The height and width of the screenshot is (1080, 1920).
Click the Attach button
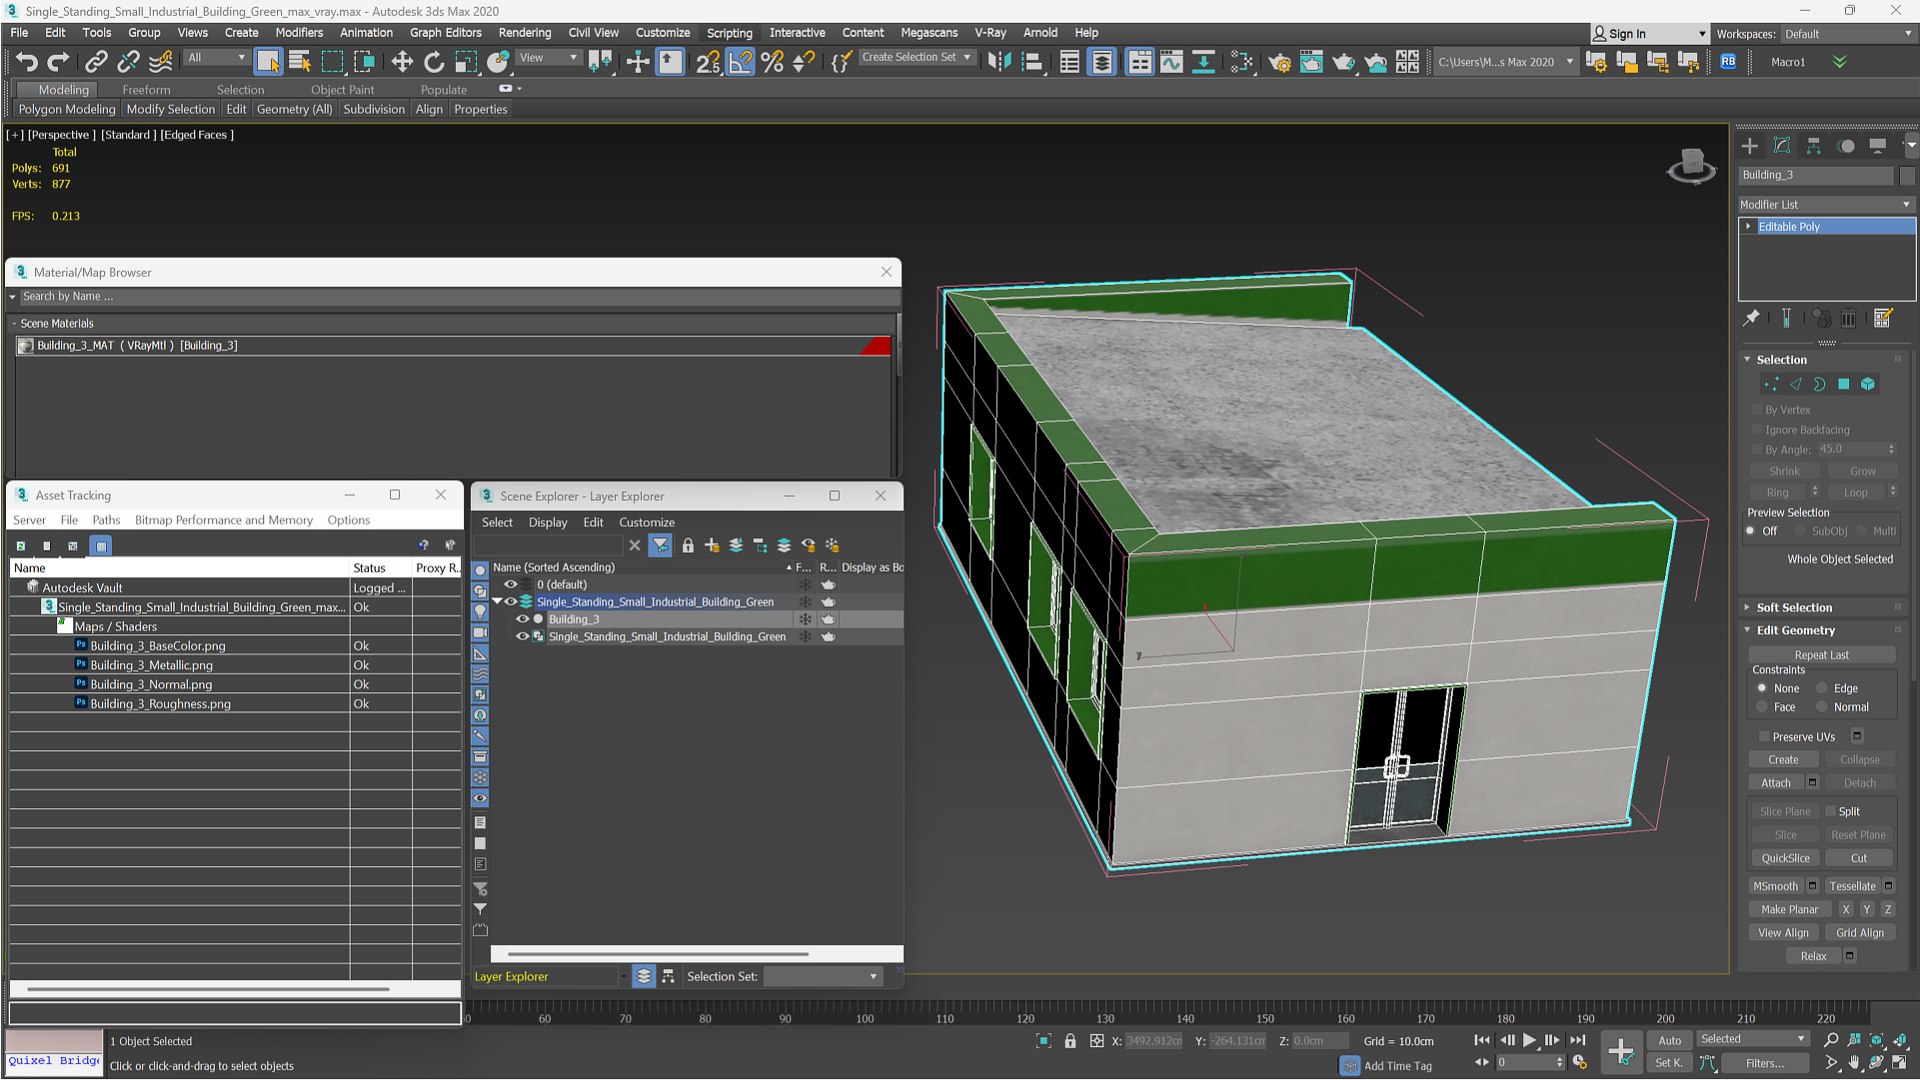click(1776, 783)
